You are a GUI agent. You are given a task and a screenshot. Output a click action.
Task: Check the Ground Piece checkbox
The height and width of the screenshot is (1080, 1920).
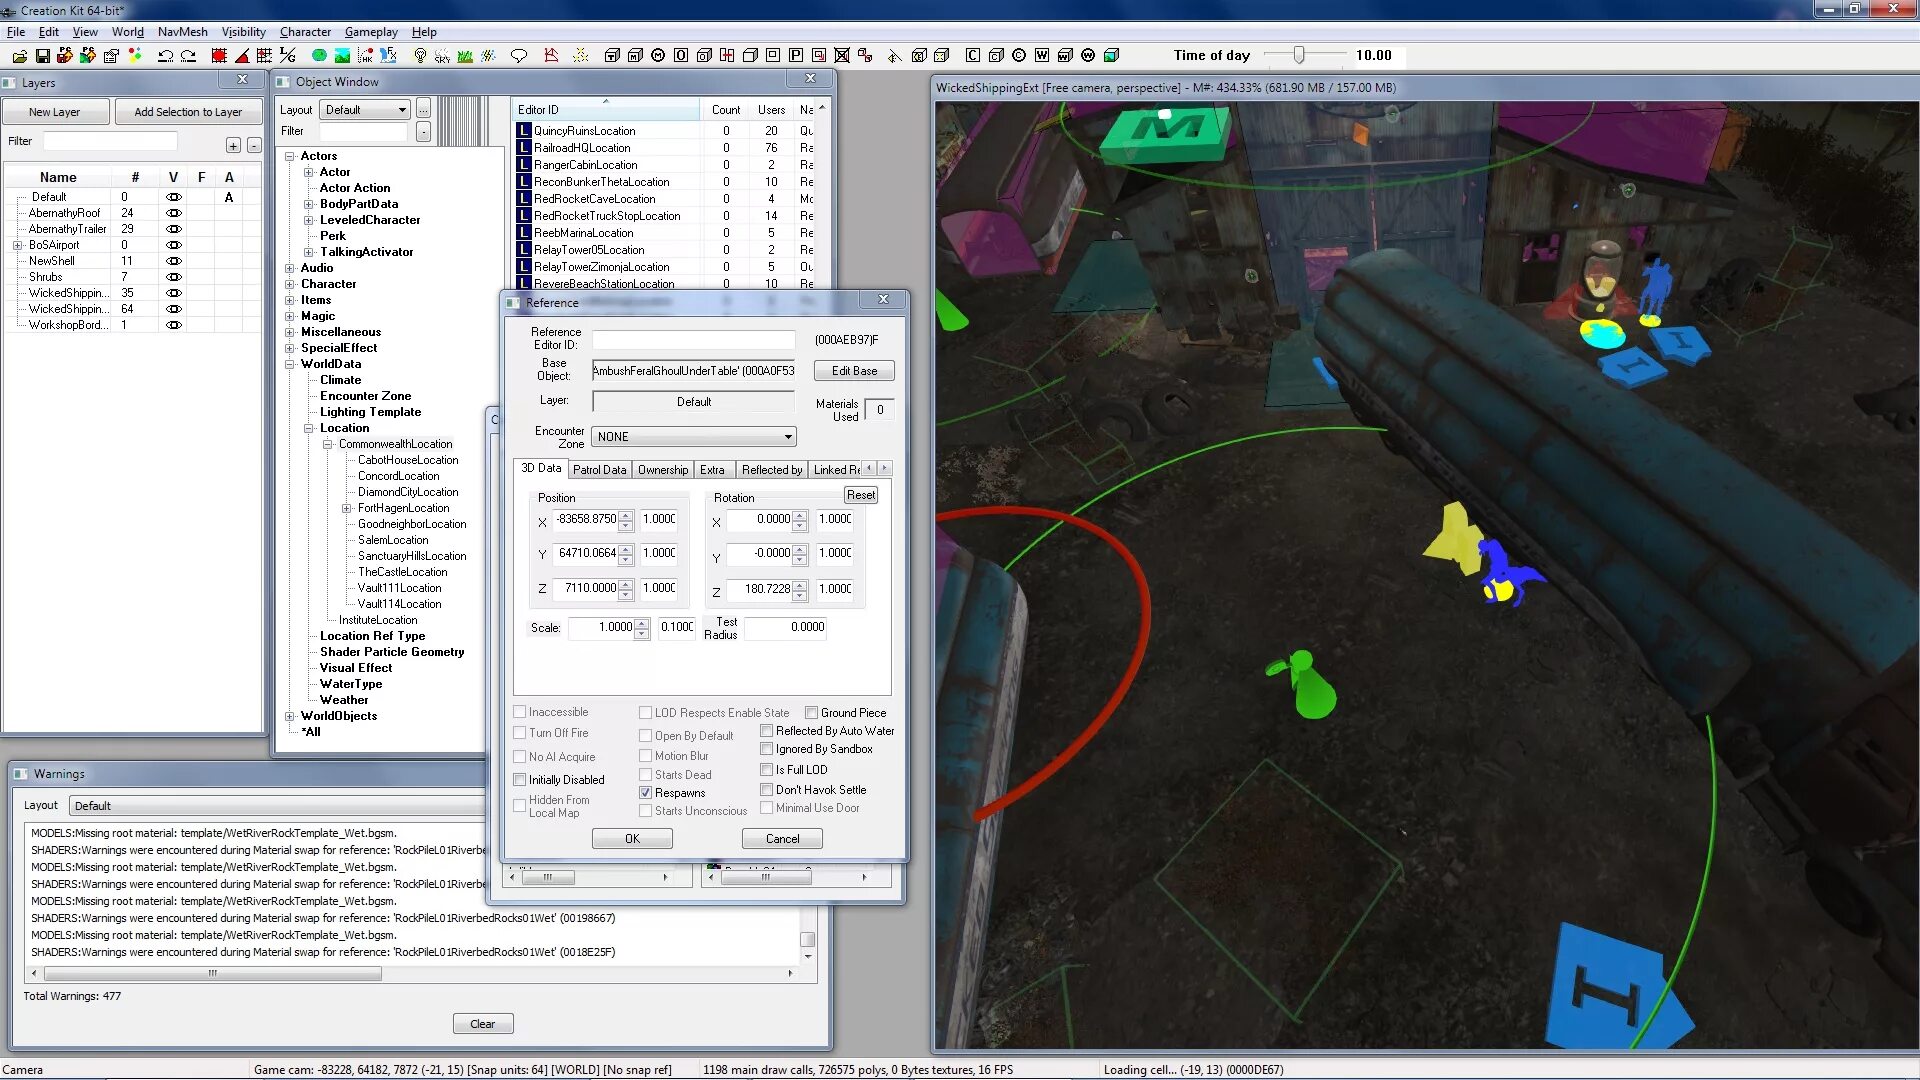[x=812, y=713]
